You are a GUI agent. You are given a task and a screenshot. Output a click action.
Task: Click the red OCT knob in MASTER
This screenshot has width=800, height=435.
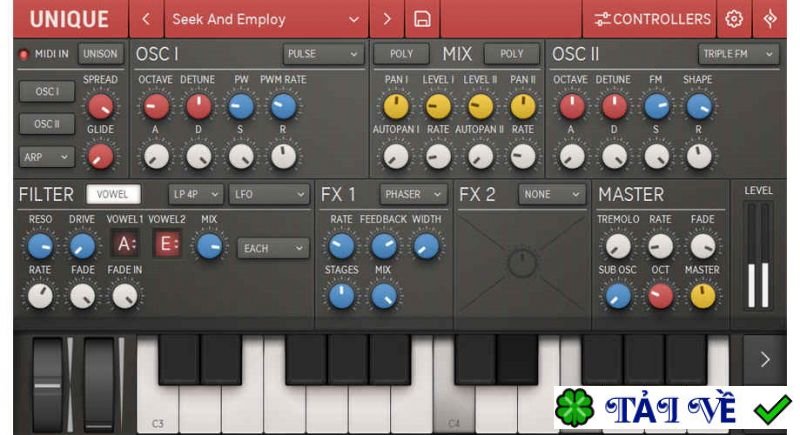[660, 296]
